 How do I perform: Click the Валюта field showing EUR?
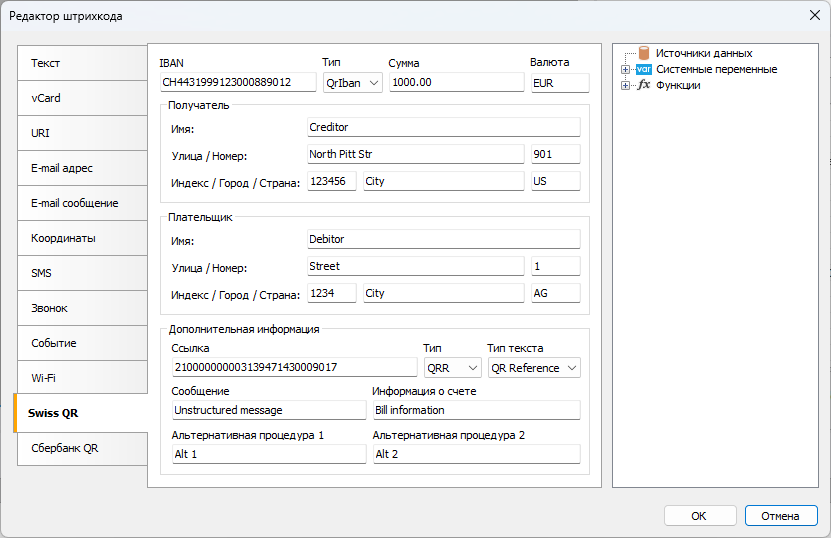pyautogui.click(x=560, y=83)
